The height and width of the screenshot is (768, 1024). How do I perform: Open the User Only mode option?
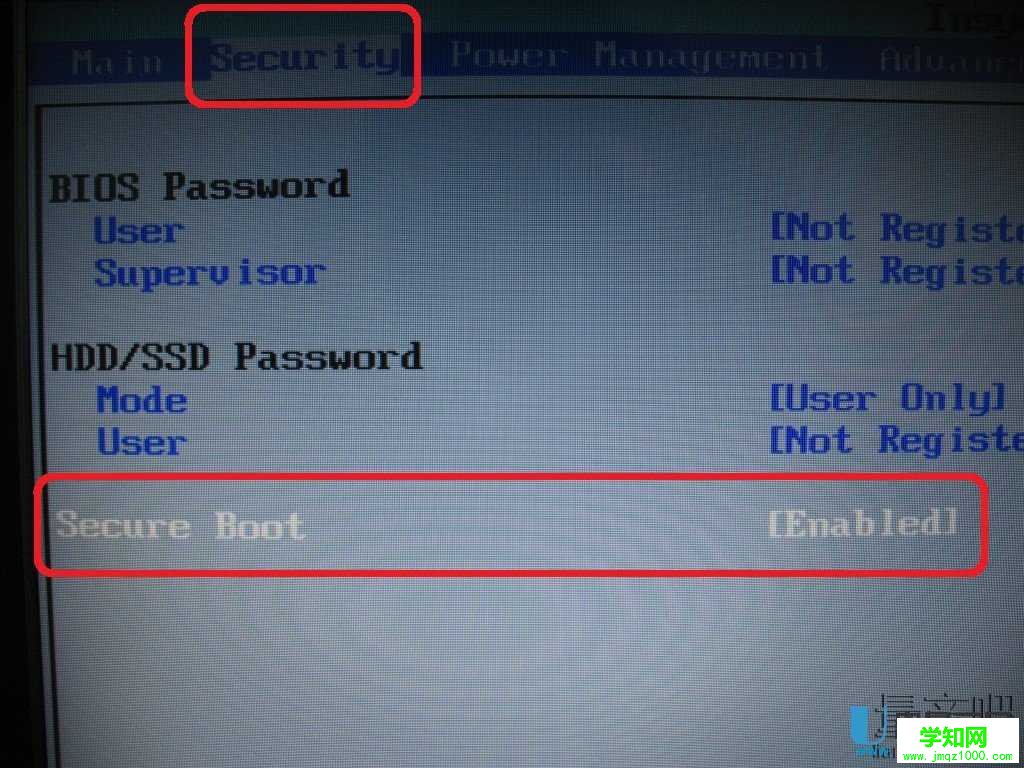click(888, 399)
